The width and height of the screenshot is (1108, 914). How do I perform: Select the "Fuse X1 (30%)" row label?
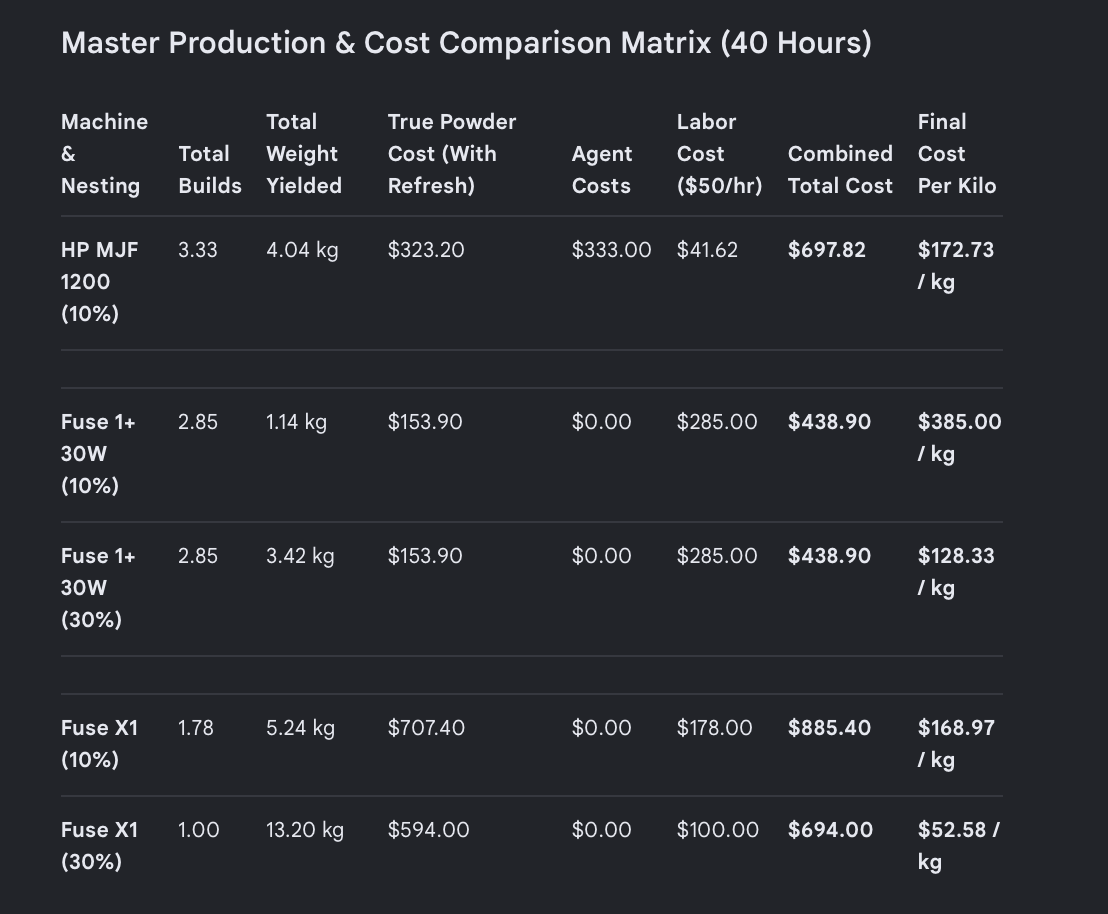click(x=100, y=845)
